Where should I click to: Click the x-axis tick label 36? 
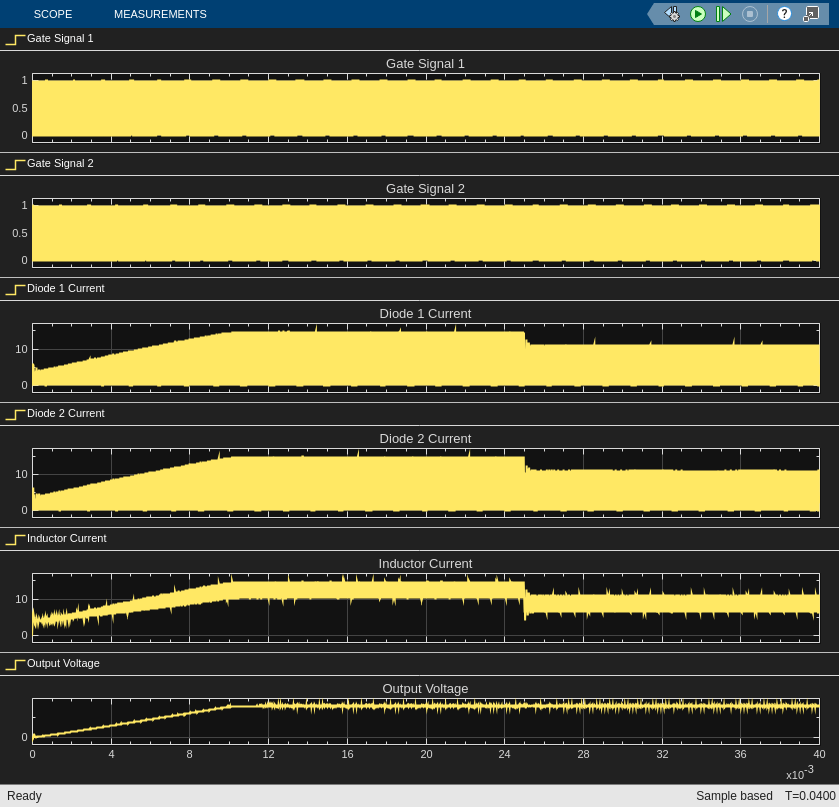(x=741, y=755)
